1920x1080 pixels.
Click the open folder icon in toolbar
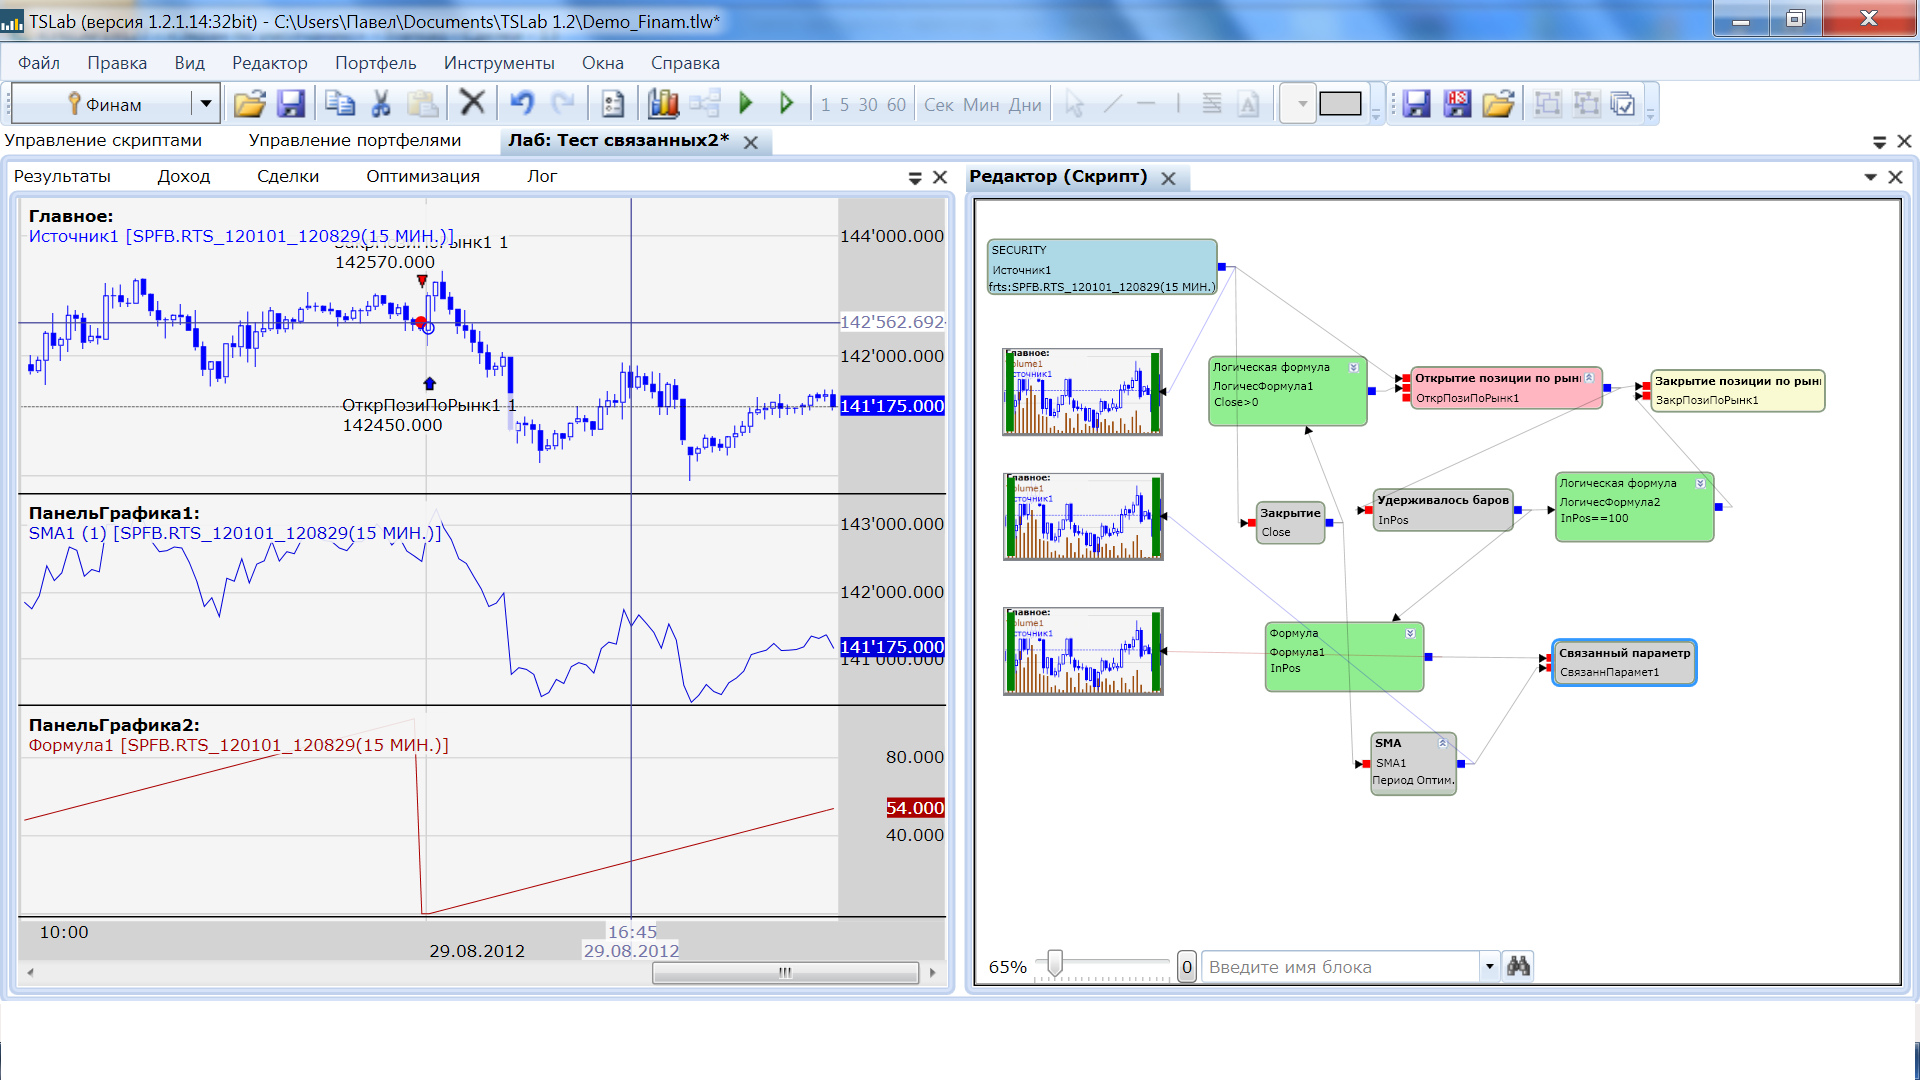pyautogui.click(x=249, y=104)
